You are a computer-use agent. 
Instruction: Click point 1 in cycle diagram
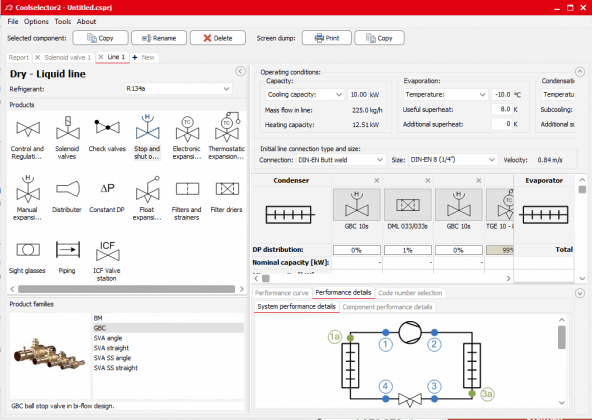[385, 344]
